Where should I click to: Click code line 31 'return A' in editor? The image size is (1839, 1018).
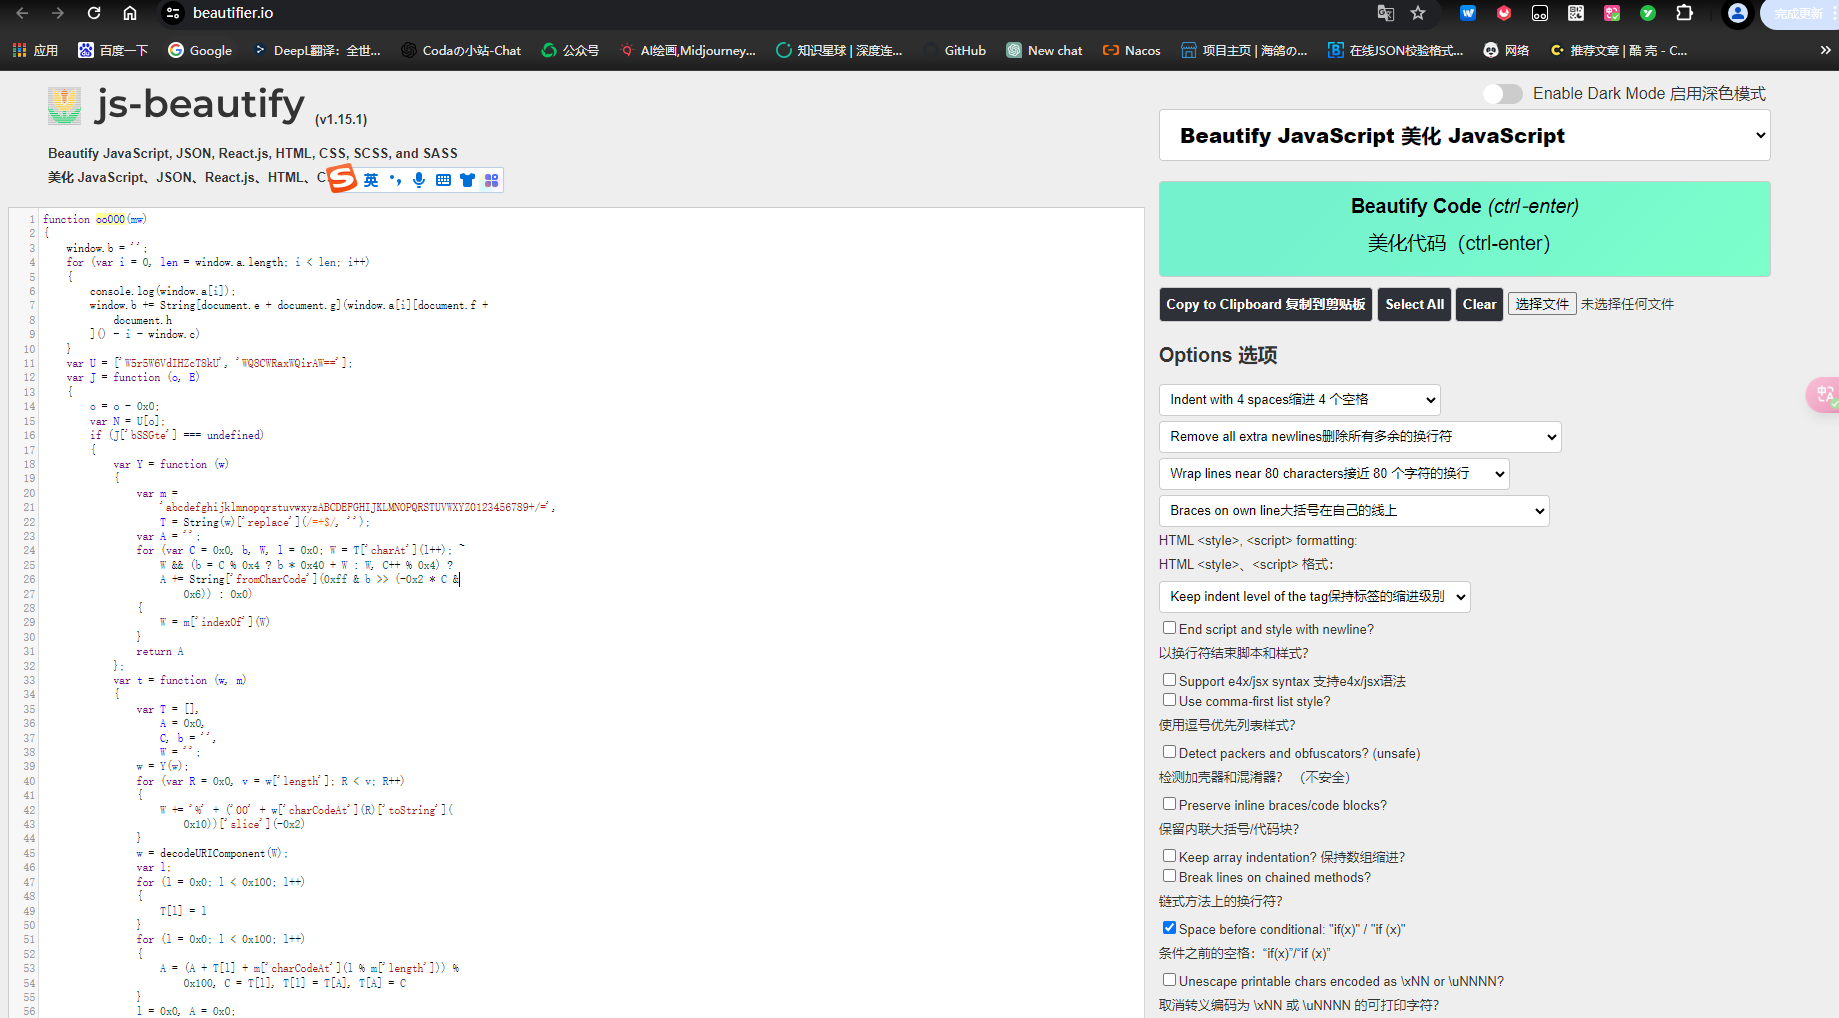(x=160, y=651)
